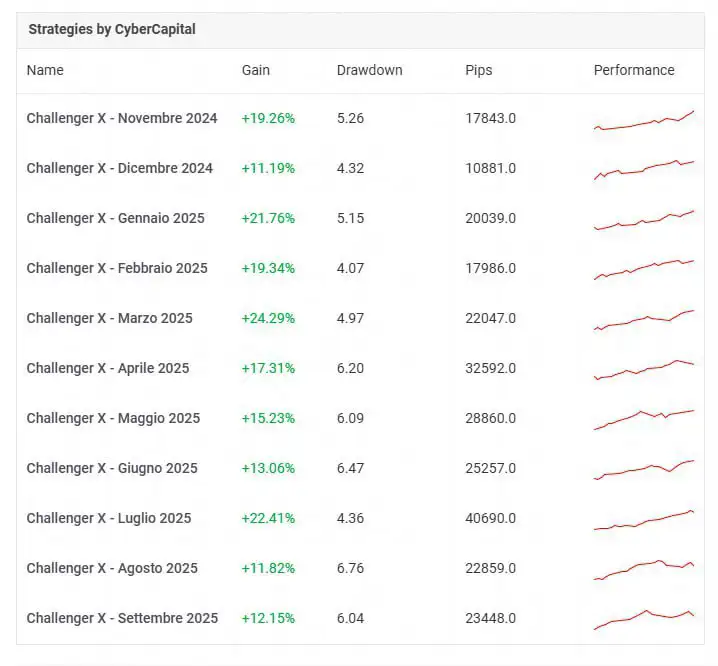Click the Performance column header
The width and height of the screenshot is (718, 666).
click(x=634, y=70)
